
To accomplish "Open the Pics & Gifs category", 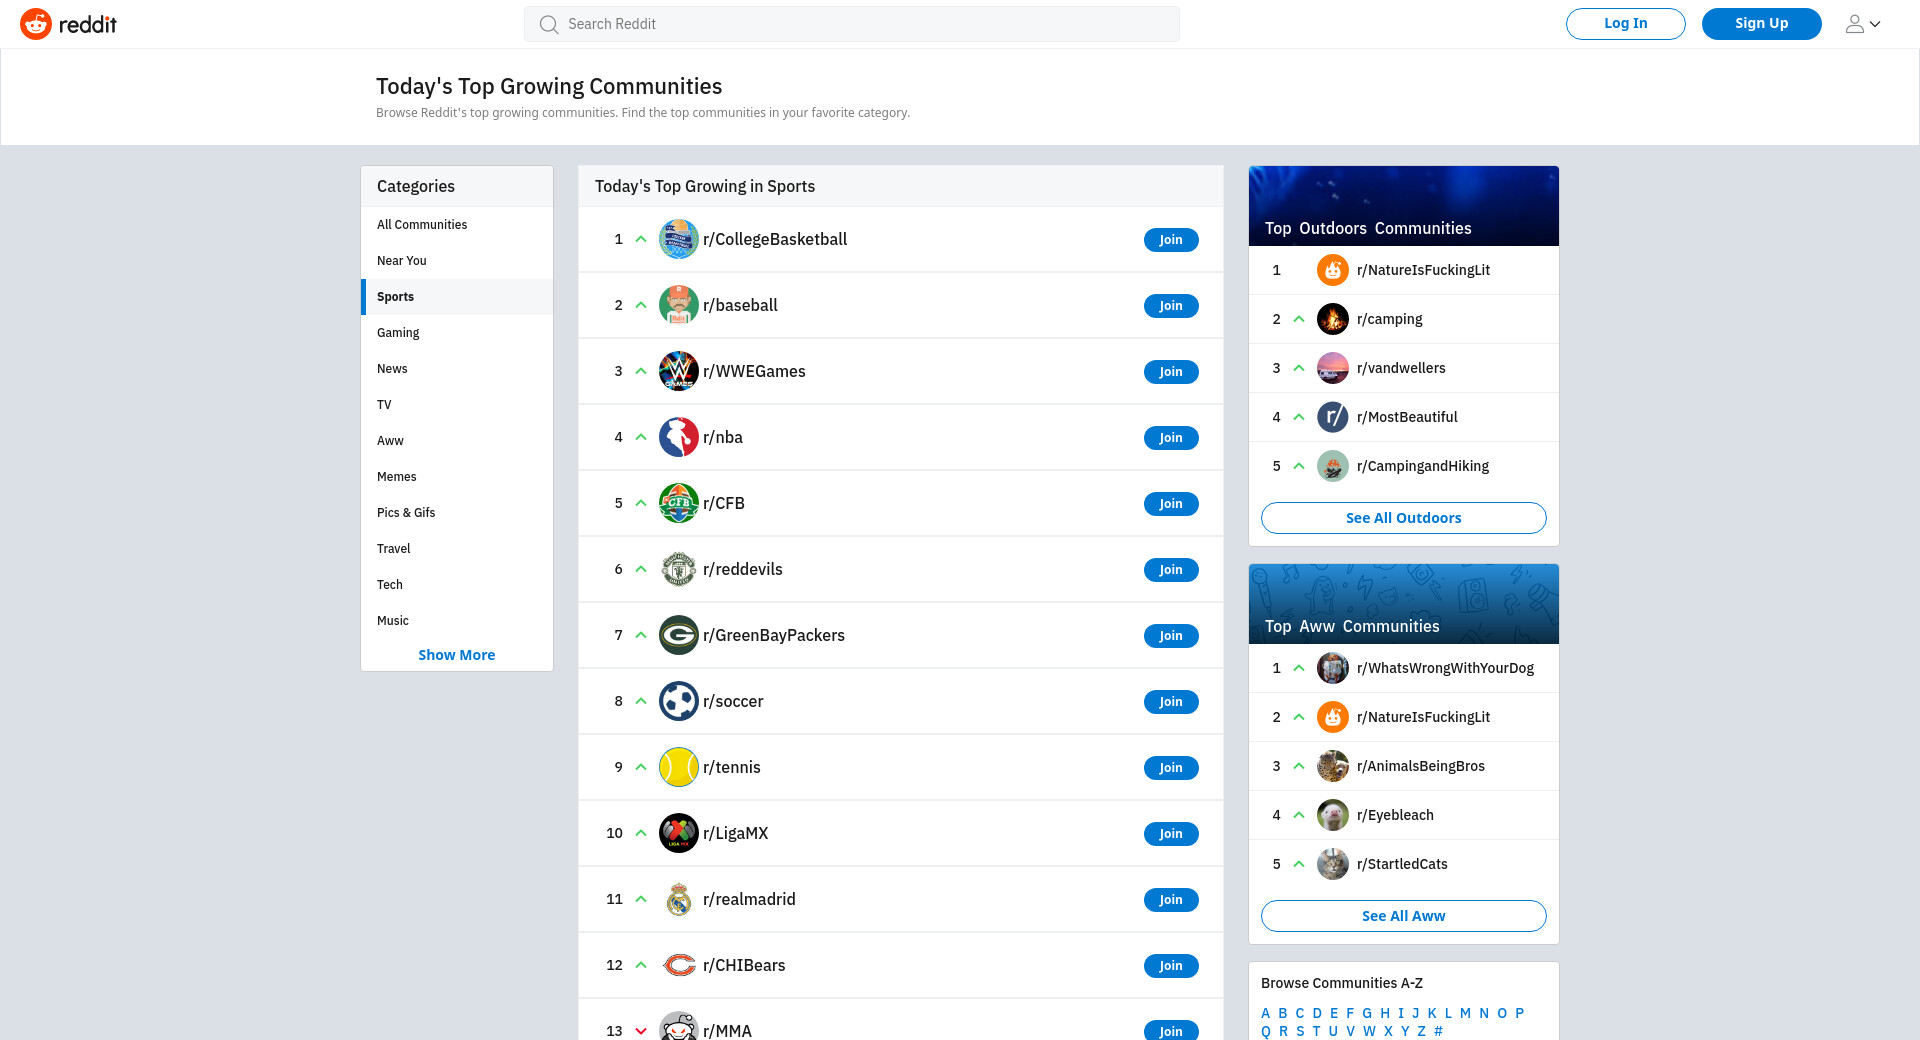I will (406, 513).
